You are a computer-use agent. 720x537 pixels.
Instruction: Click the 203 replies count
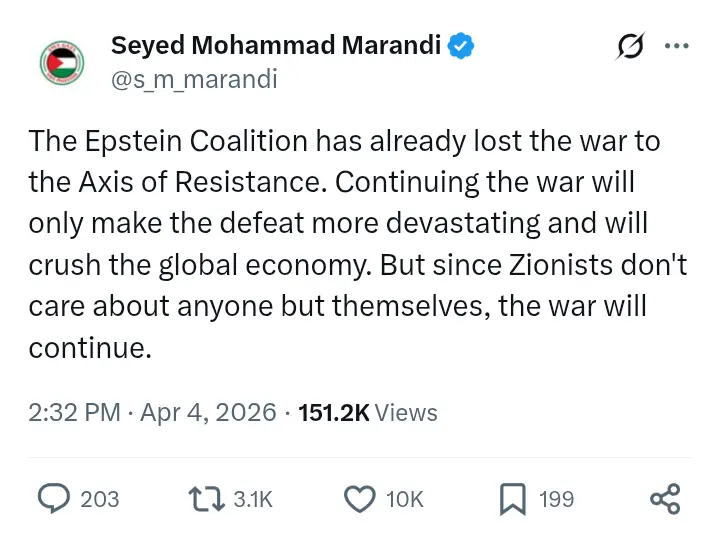tap(99, 499)
